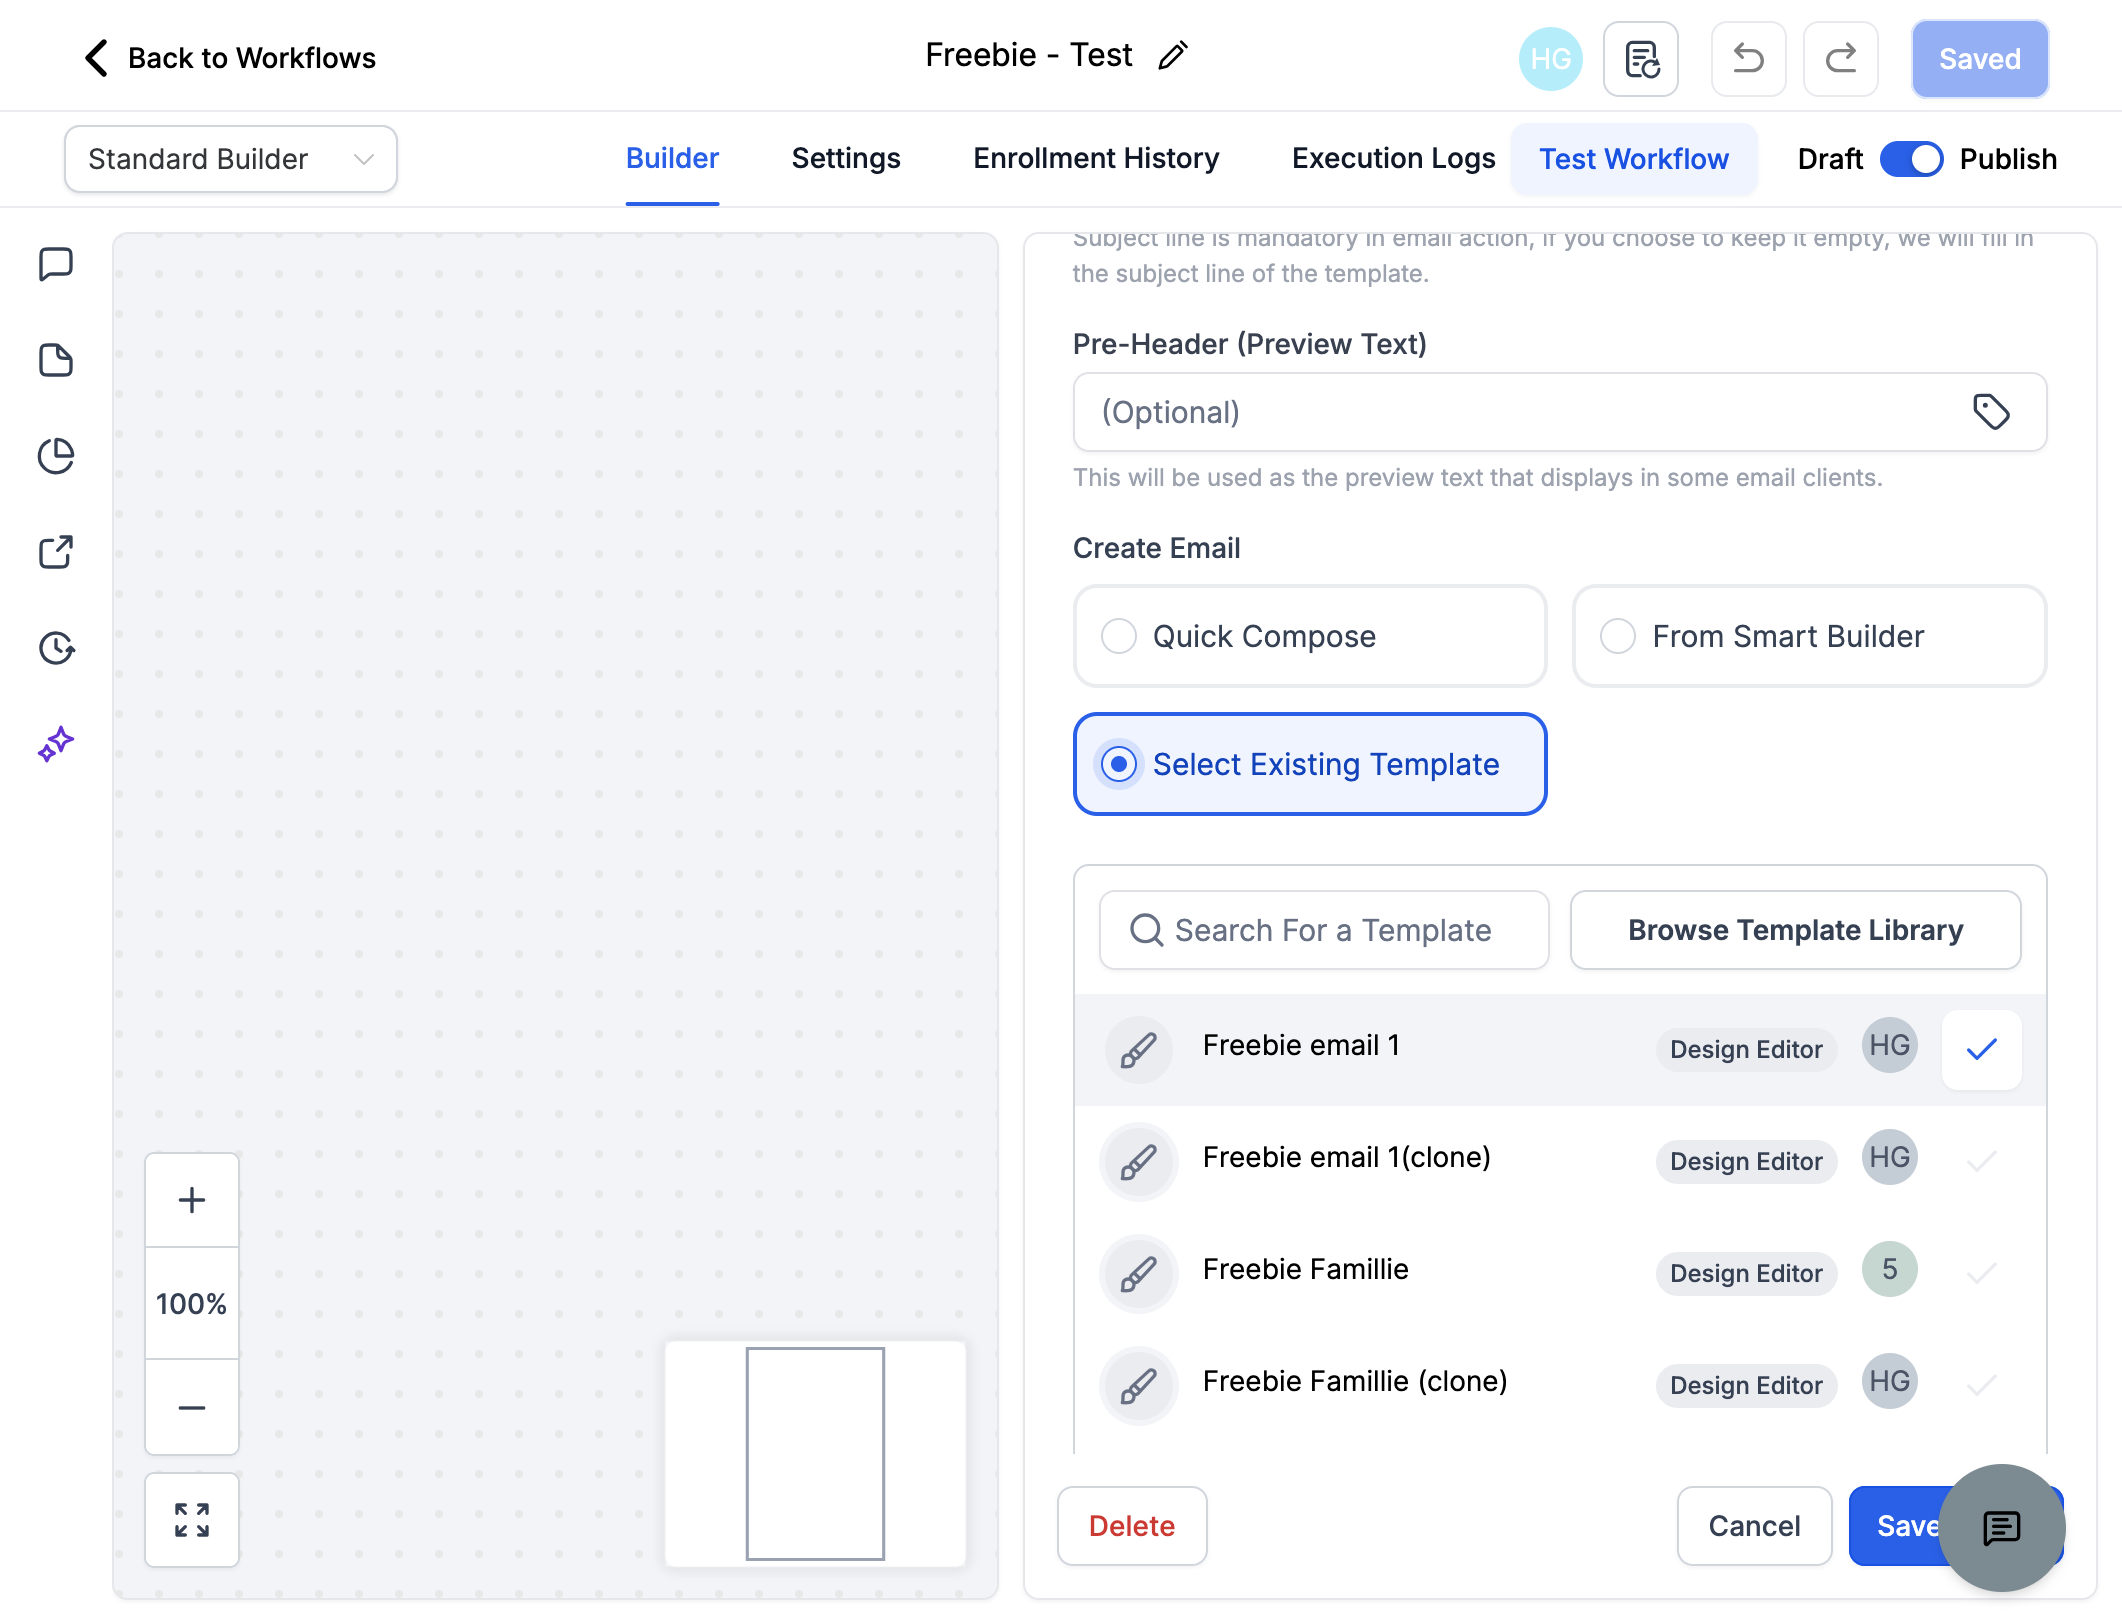The image size is (2122, 1624).
Task: Open the HG user avatar at top
Action: tap(1550, 59)
